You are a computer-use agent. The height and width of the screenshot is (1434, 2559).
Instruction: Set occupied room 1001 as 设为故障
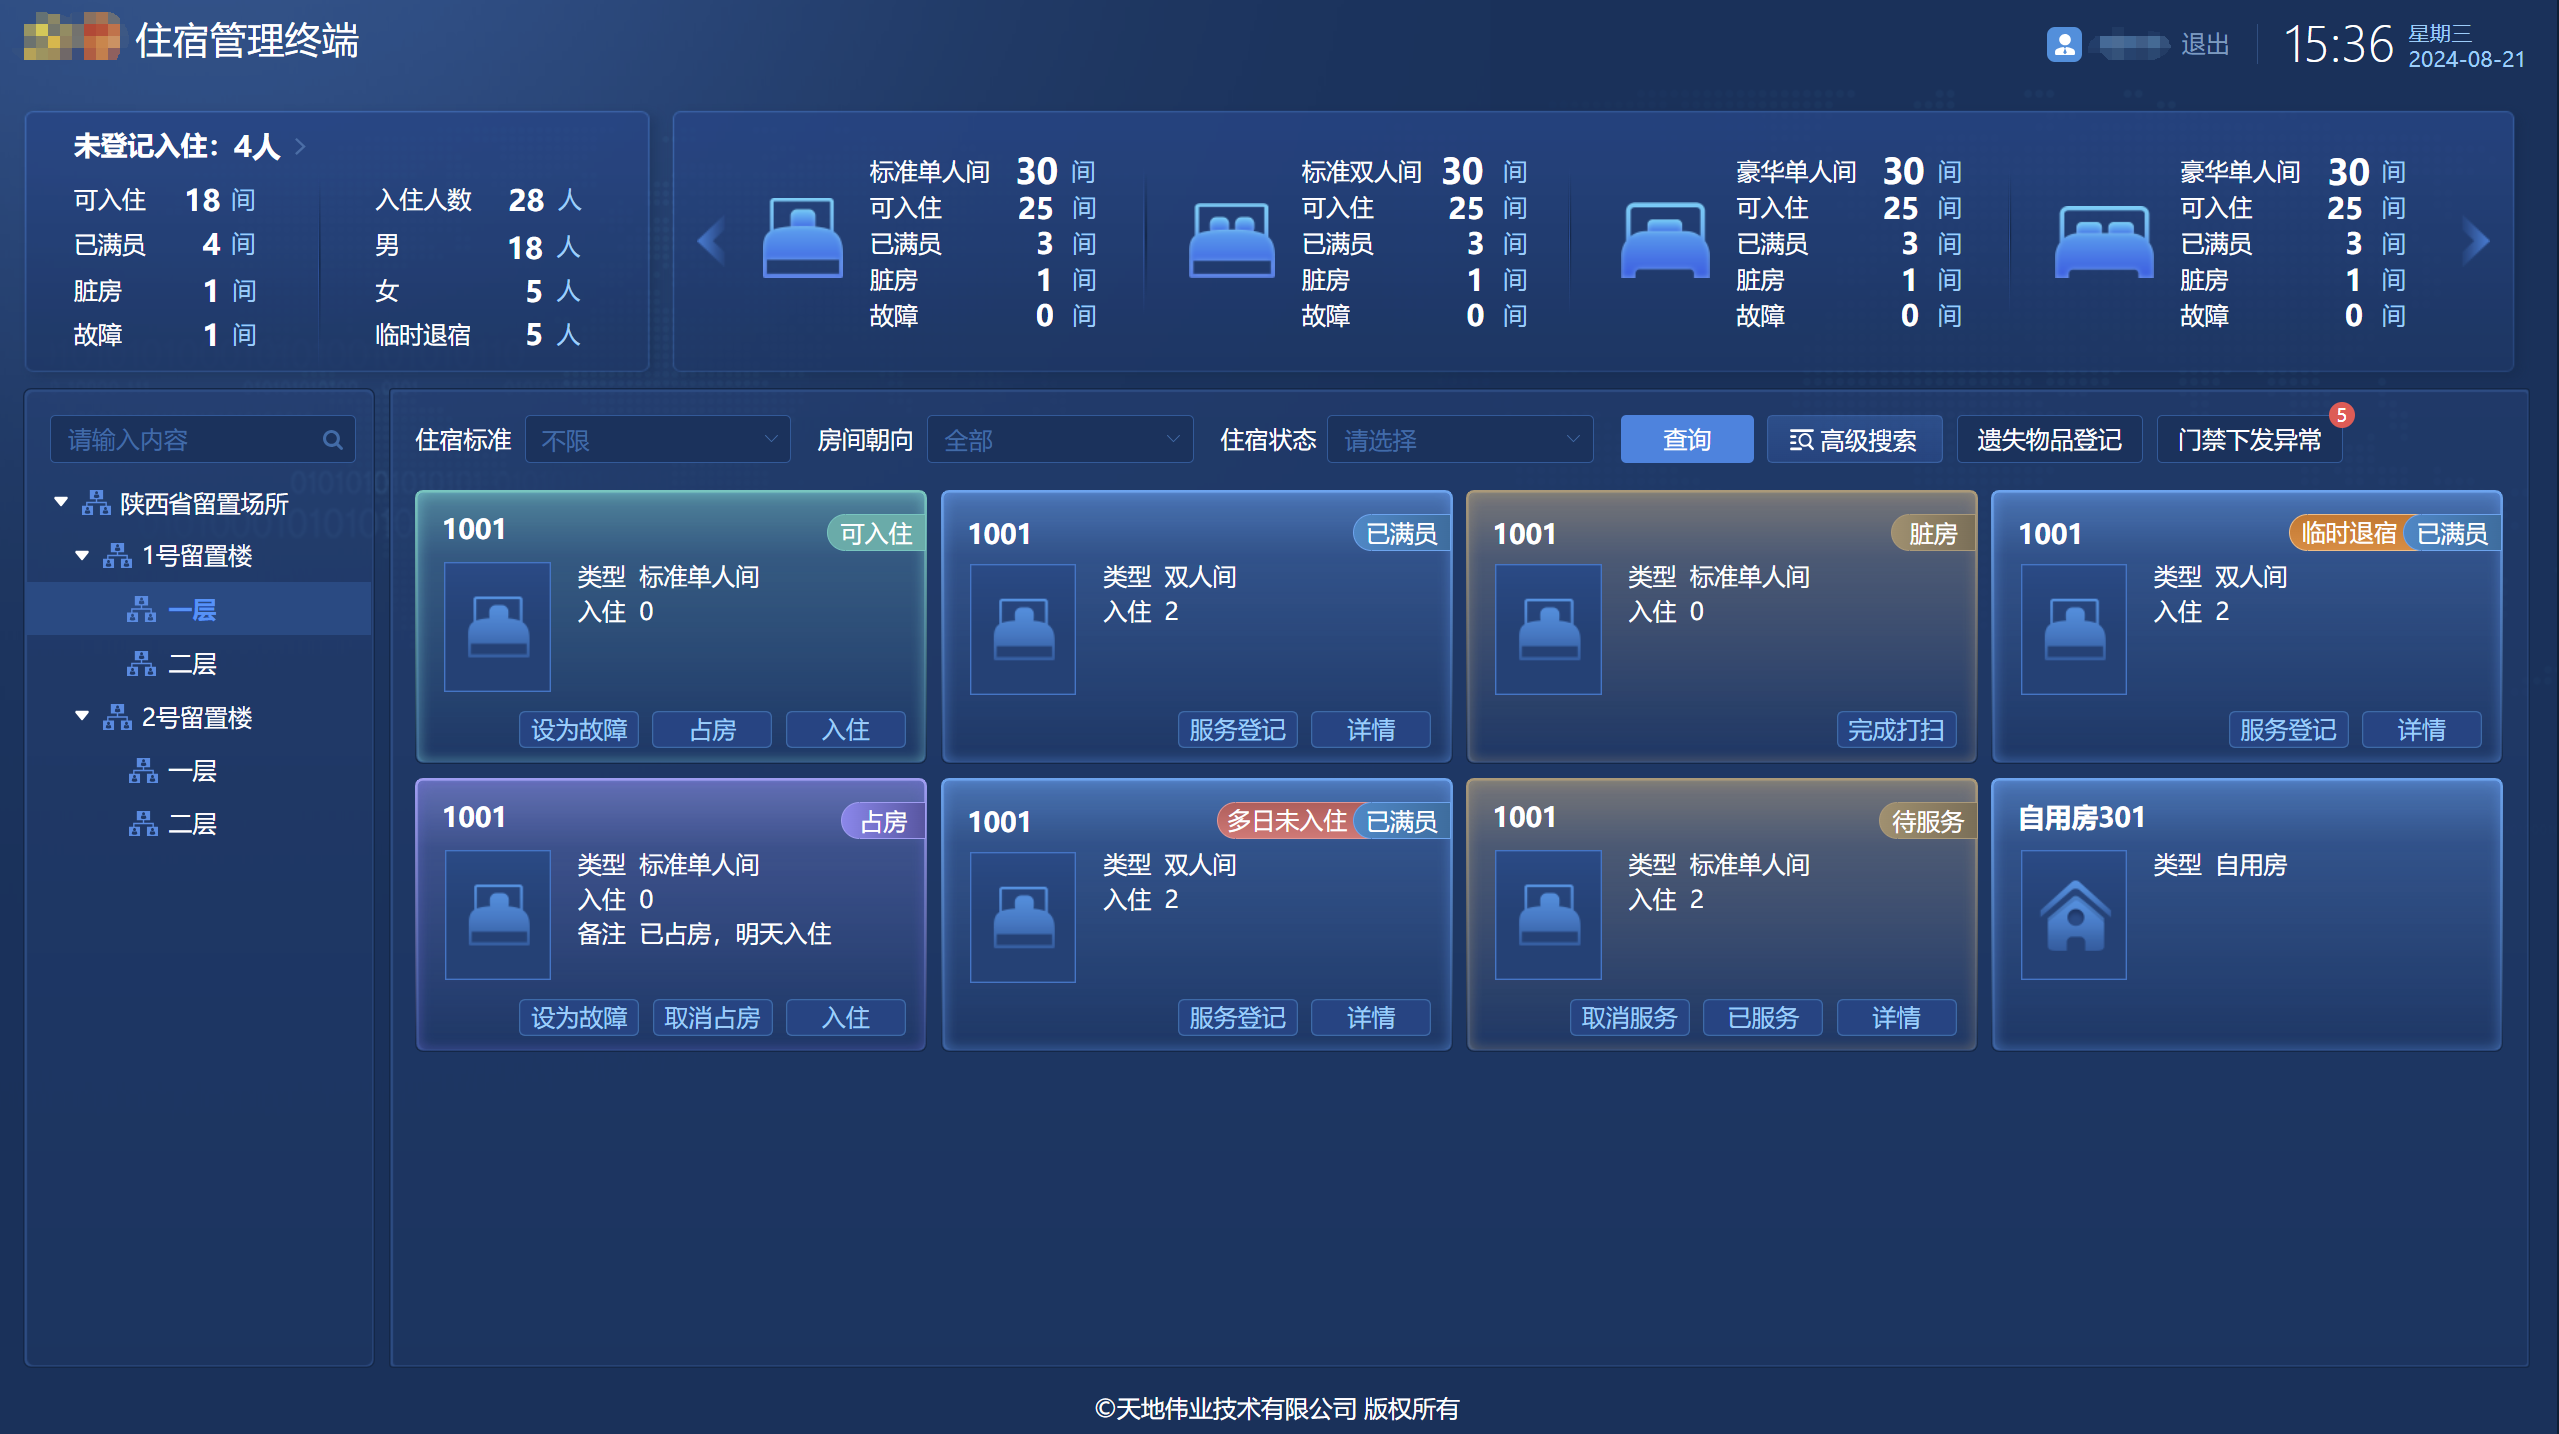coord(579,1017)
